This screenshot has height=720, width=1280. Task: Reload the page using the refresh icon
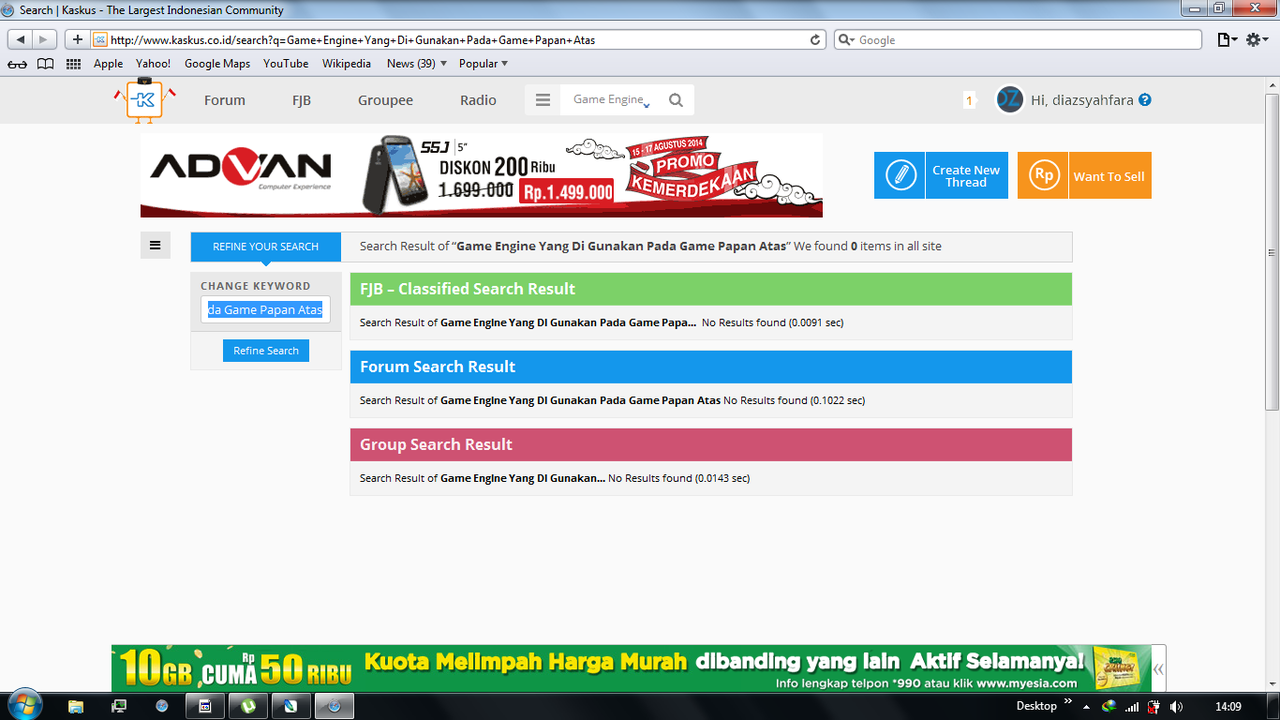click(816, 40)
